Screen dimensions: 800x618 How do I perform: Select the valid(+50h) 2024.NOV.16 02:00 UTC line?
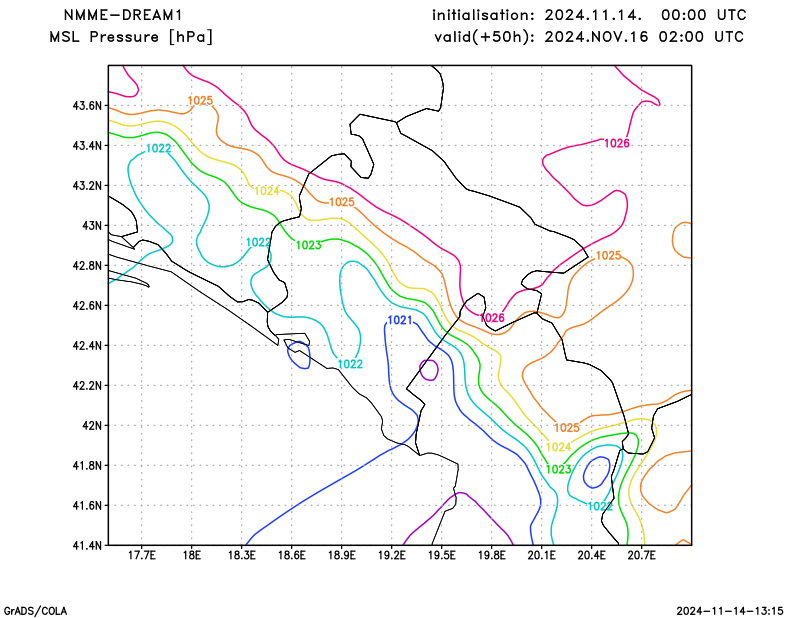[x=589, y=37]
